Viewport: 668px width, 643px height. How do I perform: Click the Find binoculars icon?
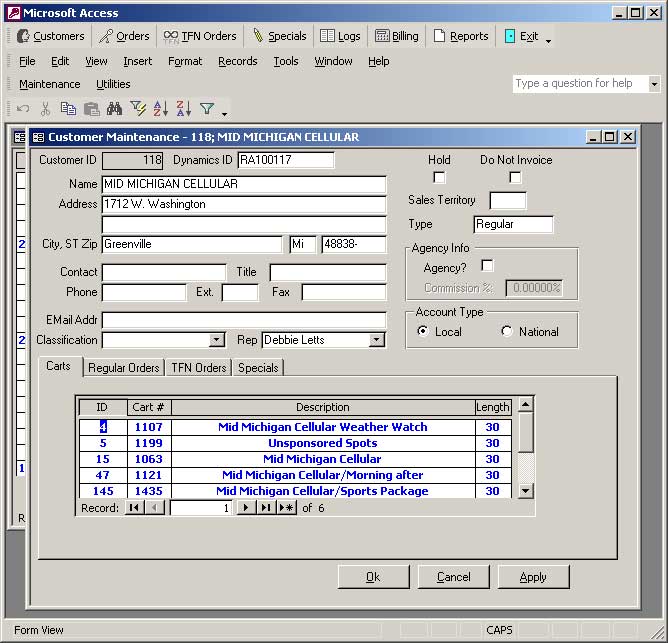pos(114,109)
